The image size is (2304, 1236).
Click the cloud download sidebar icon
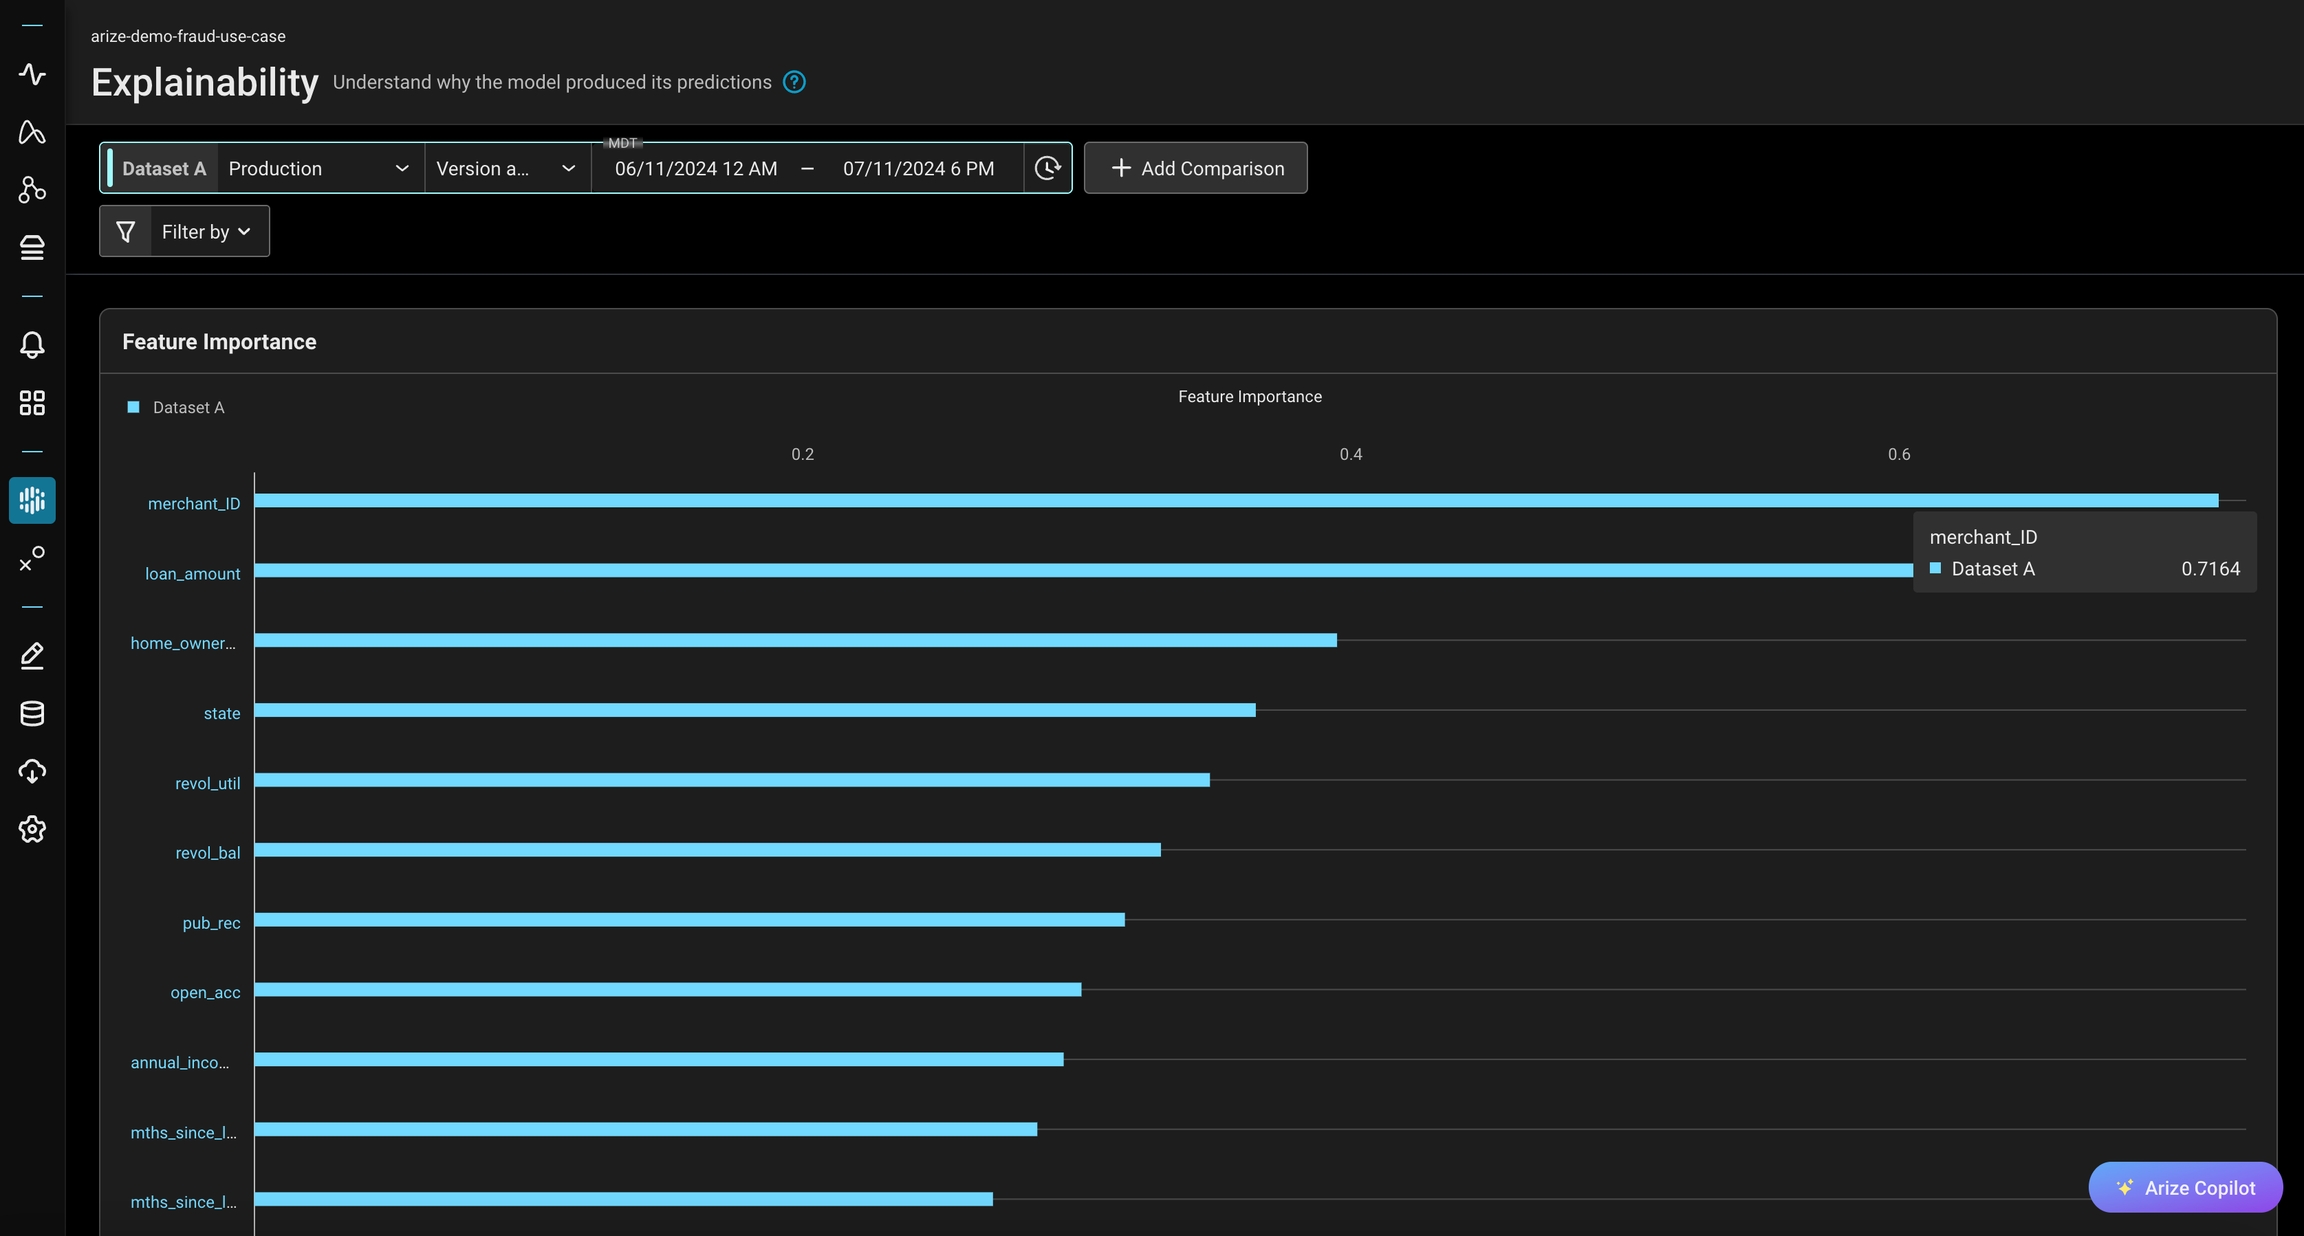click(32, 771)
